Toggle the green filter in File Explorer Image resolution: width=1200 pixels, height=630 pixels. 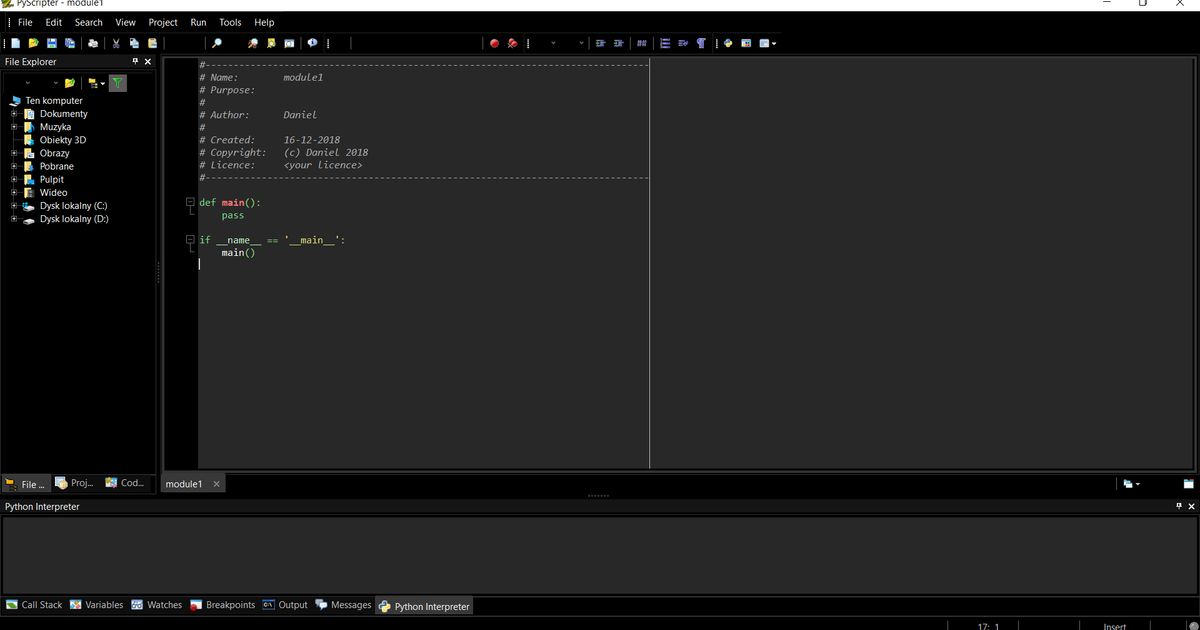117,82
